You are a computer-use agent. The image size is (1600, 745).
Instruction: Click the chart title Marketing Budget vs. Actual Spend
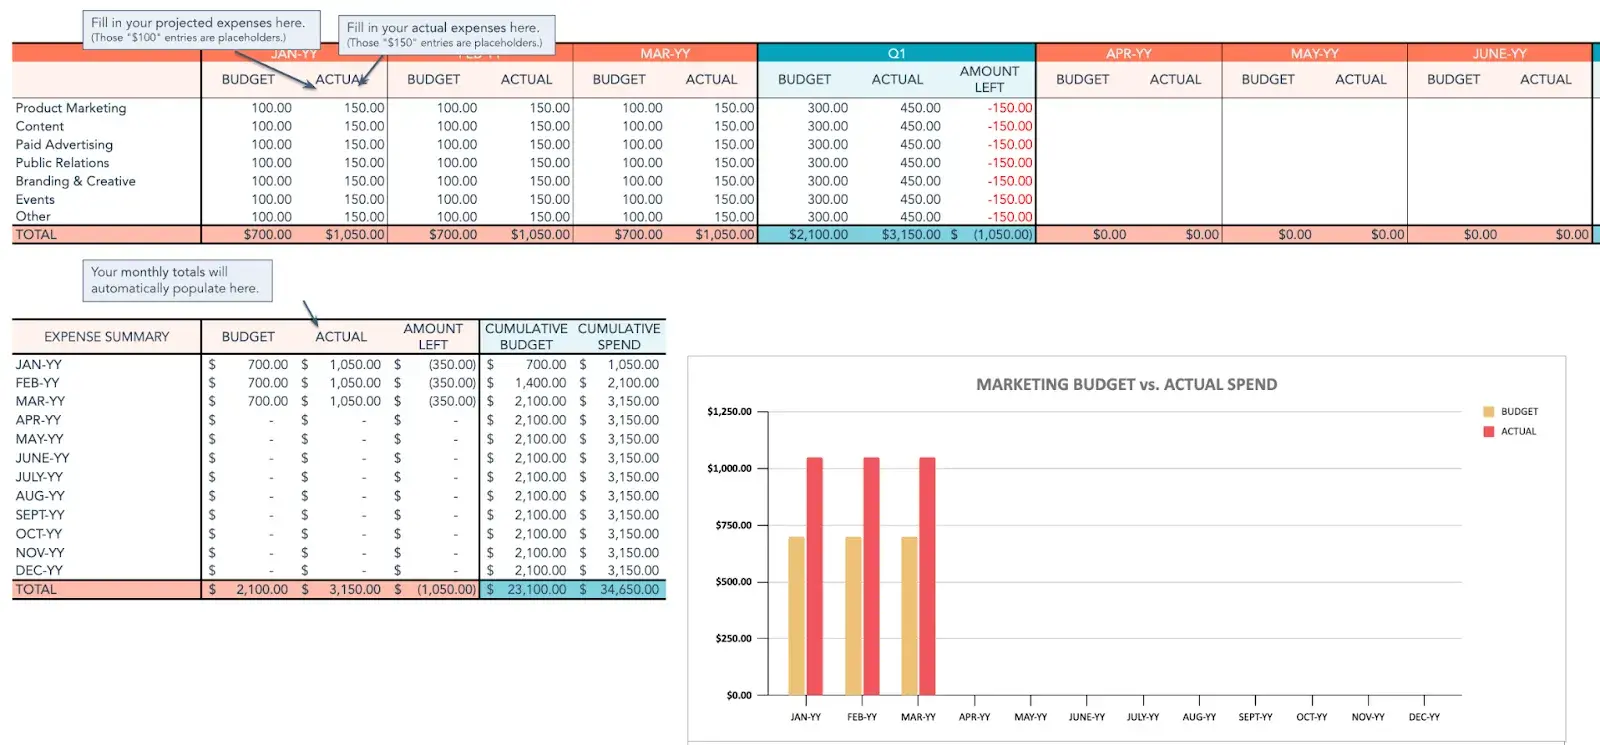point(1126,385)
